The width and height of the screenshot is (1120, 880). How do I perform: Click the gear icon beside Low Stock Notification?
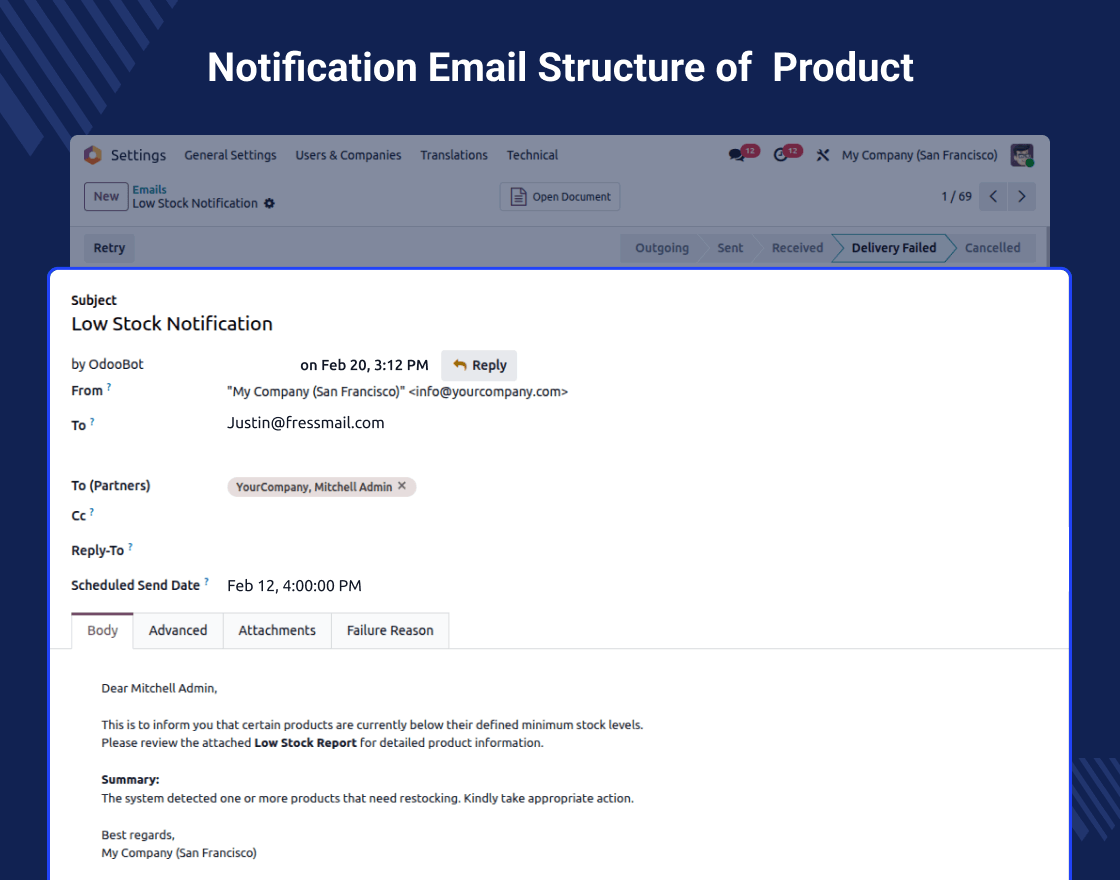pos(269,204)
